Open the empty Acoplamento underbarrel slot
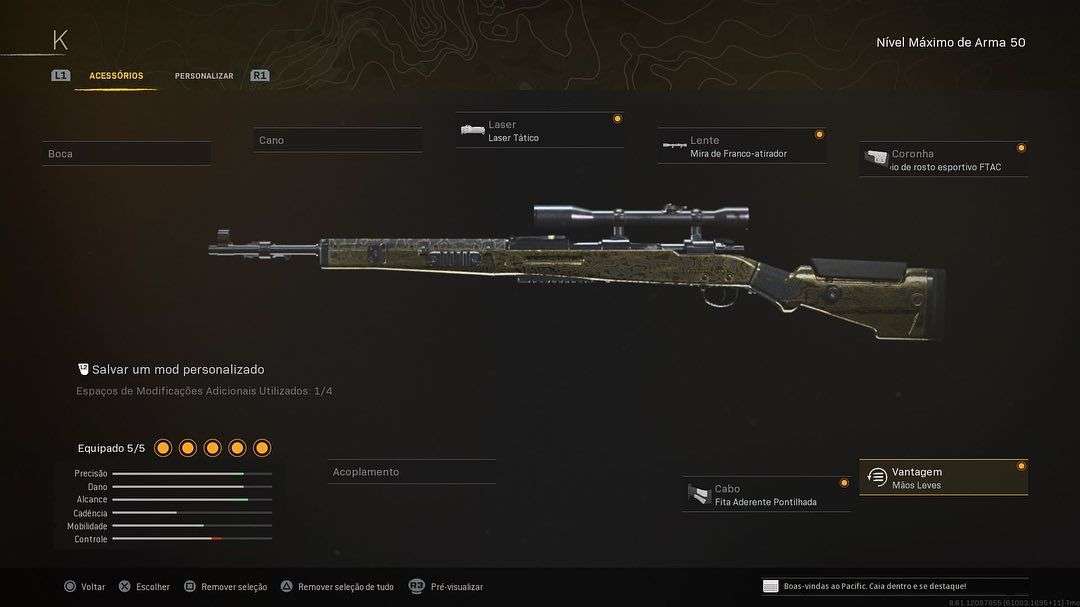Image resolution: width=1080 pixels, height=607 pixels. tap(412, 472)
